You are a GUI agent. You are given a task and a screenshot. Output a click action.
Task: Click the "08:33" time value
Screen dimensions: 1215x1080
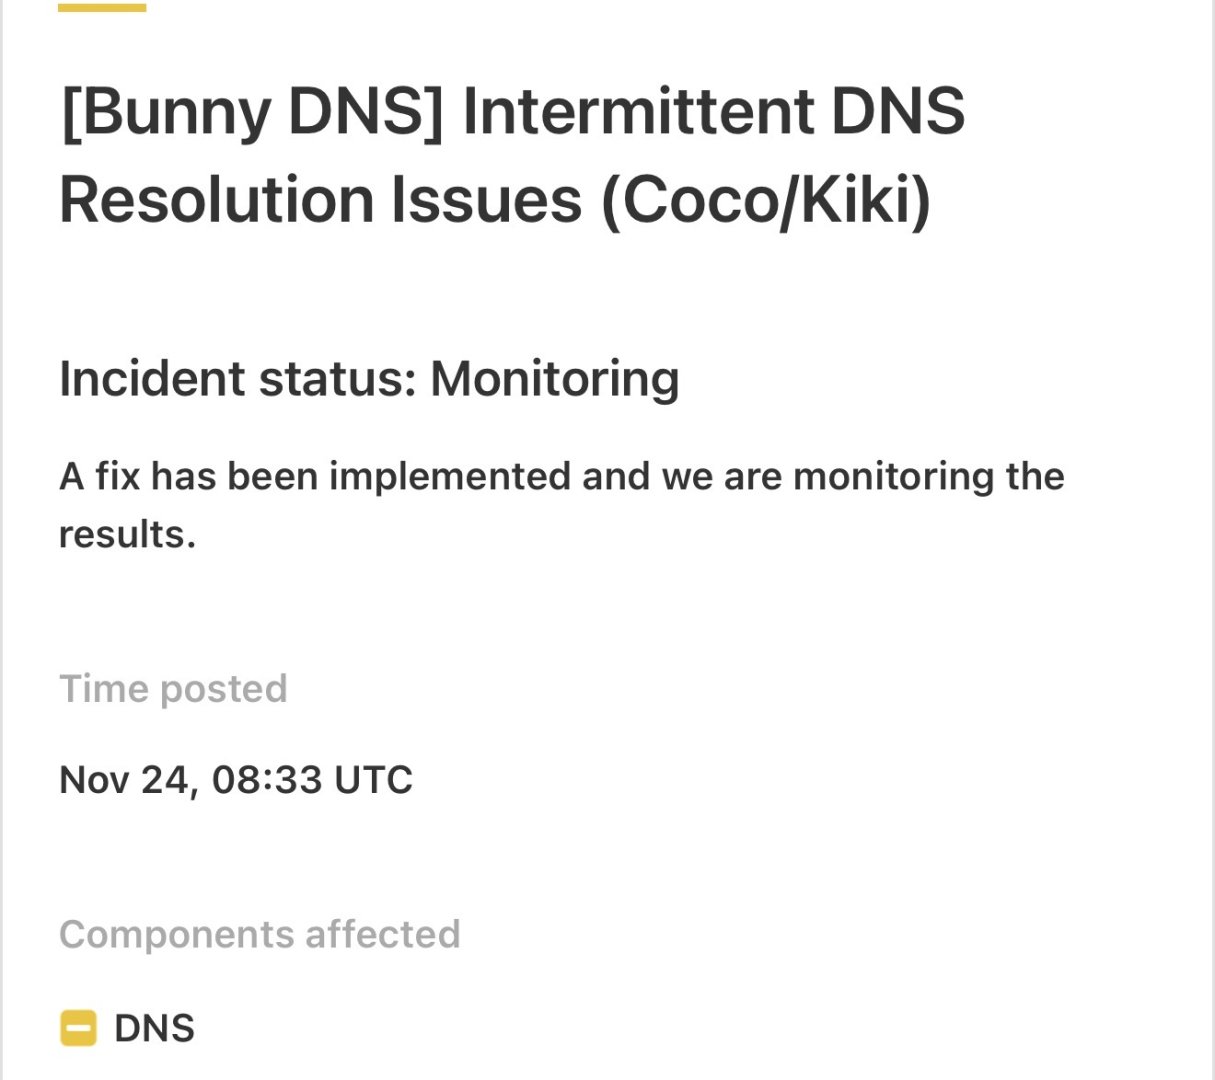(267, 780)
